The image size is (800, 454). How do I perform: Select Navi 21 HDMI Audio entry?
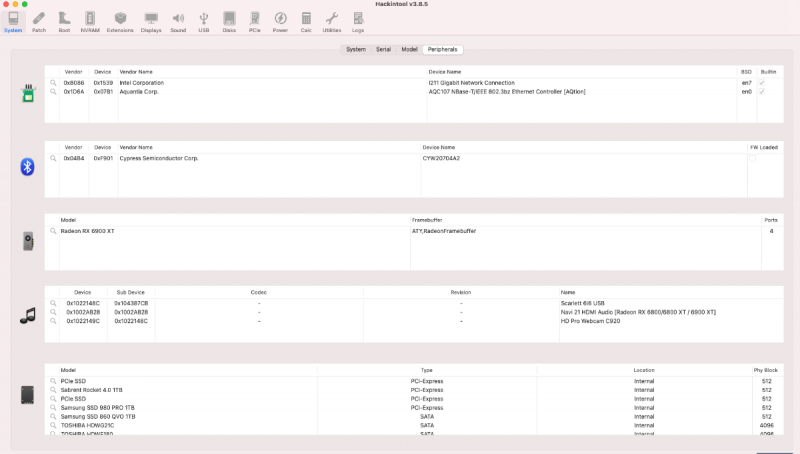(638, 312)
